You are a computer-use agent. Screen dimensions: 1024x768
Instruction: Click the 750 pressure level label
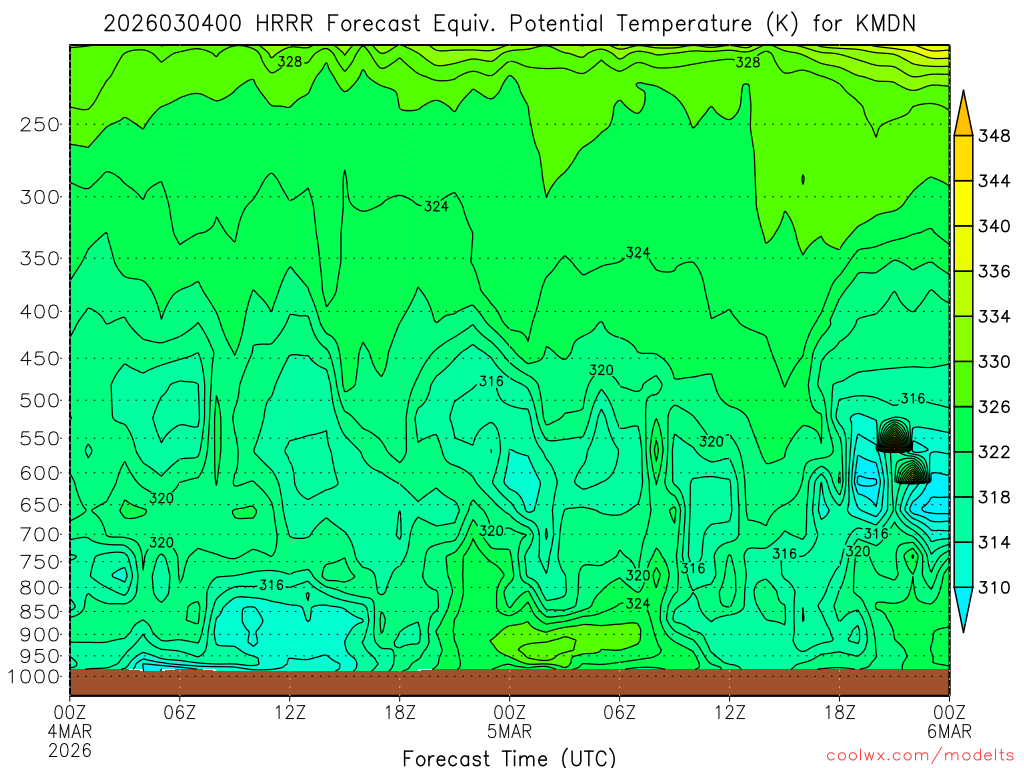click(x=40, y=562)
